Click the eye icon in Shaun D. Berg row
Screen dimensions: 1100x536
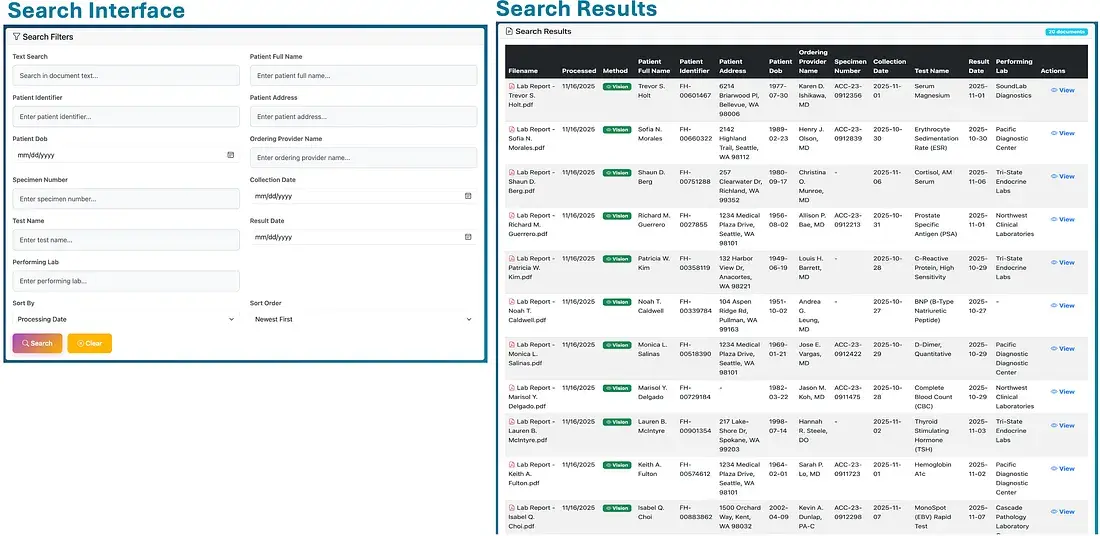(x=1053, y=177)
